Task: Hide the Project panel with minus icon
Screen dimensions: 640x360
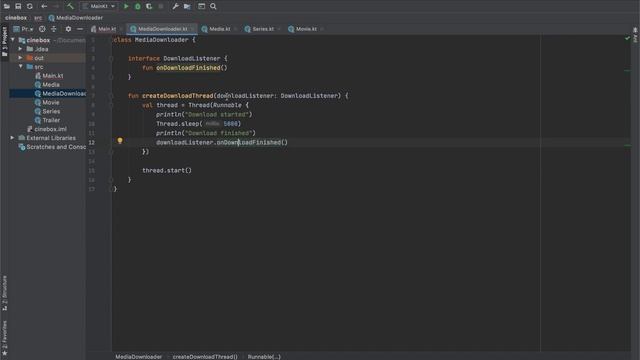Action: [x=80, y=29]
